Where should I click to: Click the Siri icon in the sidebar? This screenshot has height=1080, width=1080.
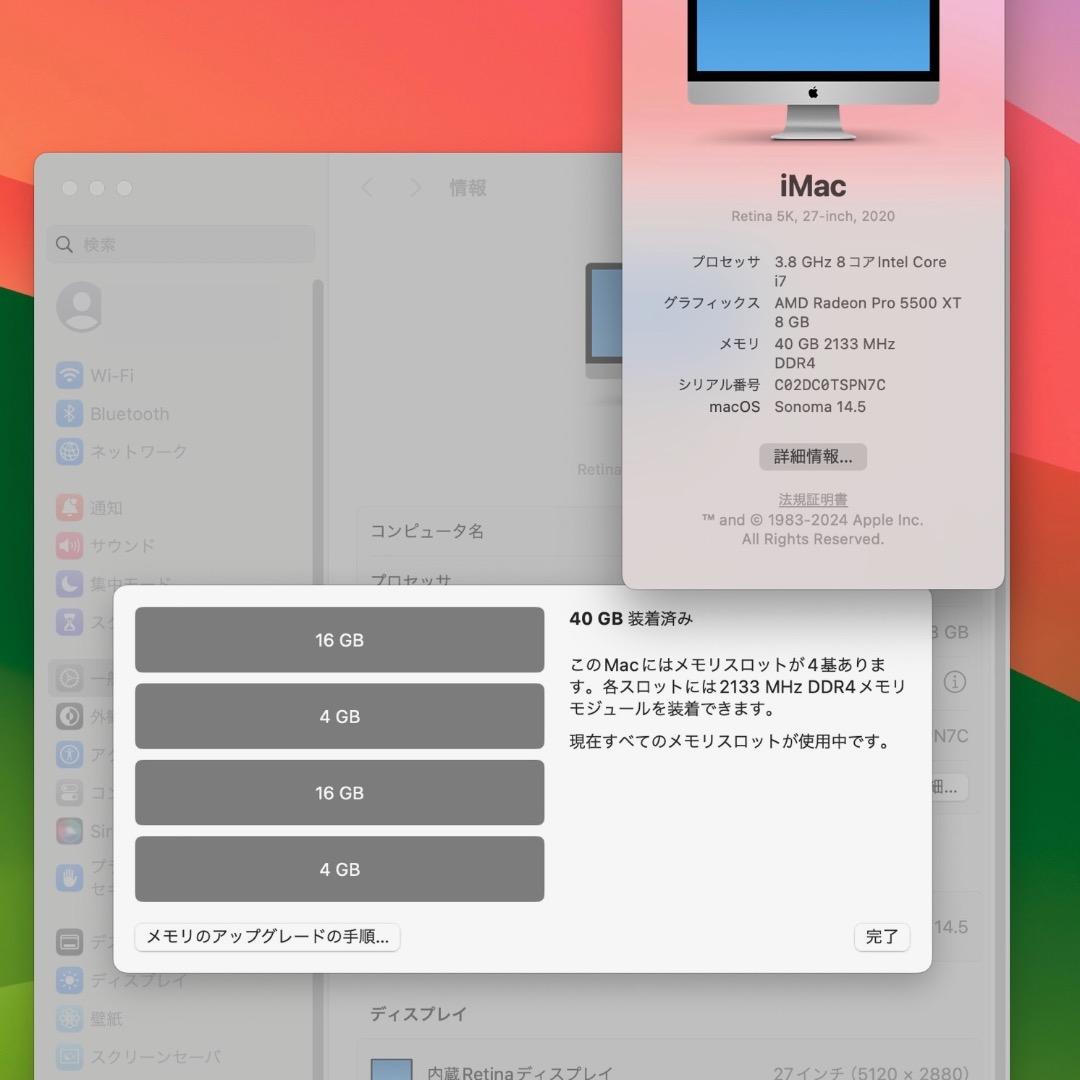point(68,830)
